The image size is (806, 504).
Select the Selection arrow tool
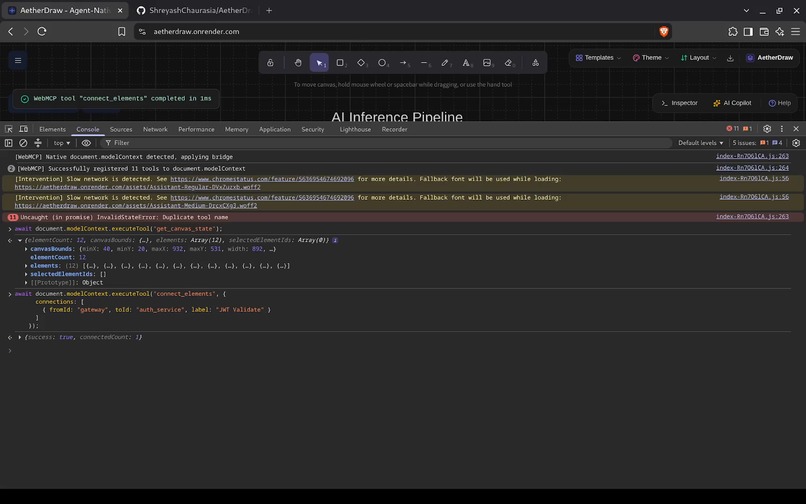[319, 63]
